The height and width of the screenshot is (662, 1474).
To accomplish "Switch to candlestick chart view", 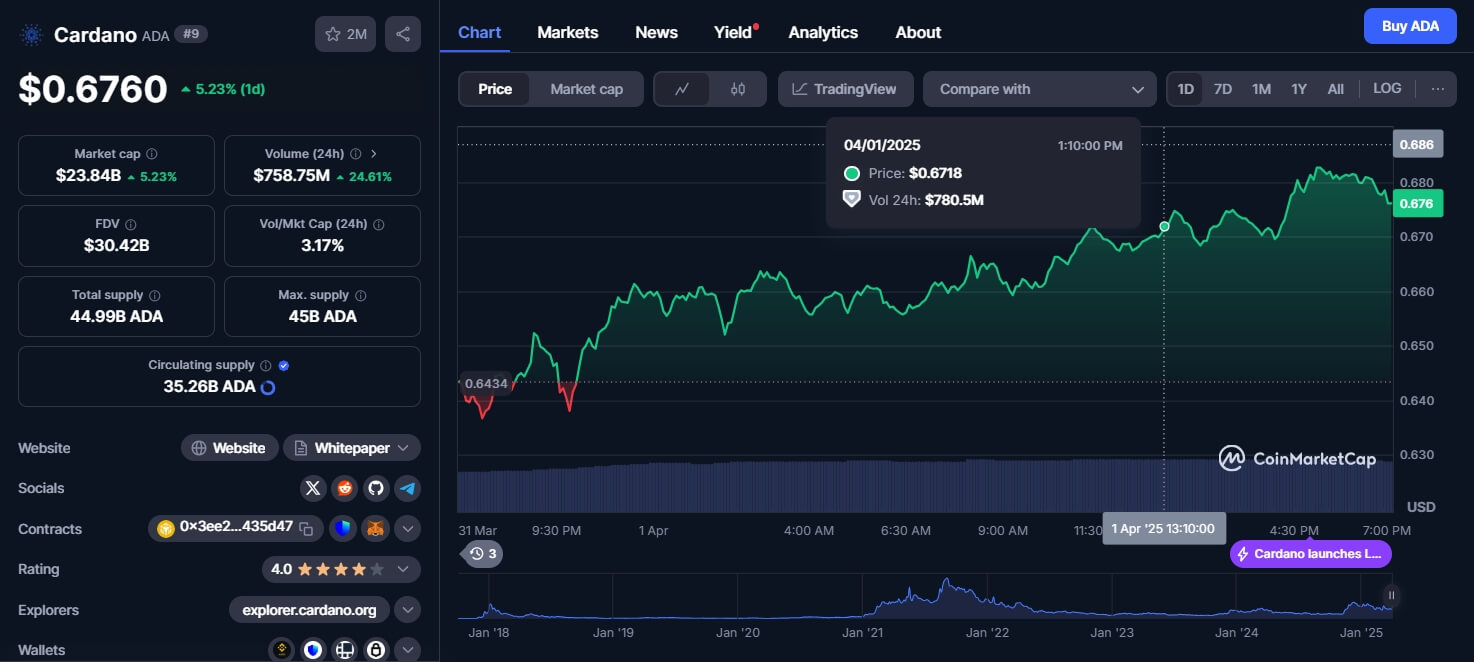I will [738, 89].
